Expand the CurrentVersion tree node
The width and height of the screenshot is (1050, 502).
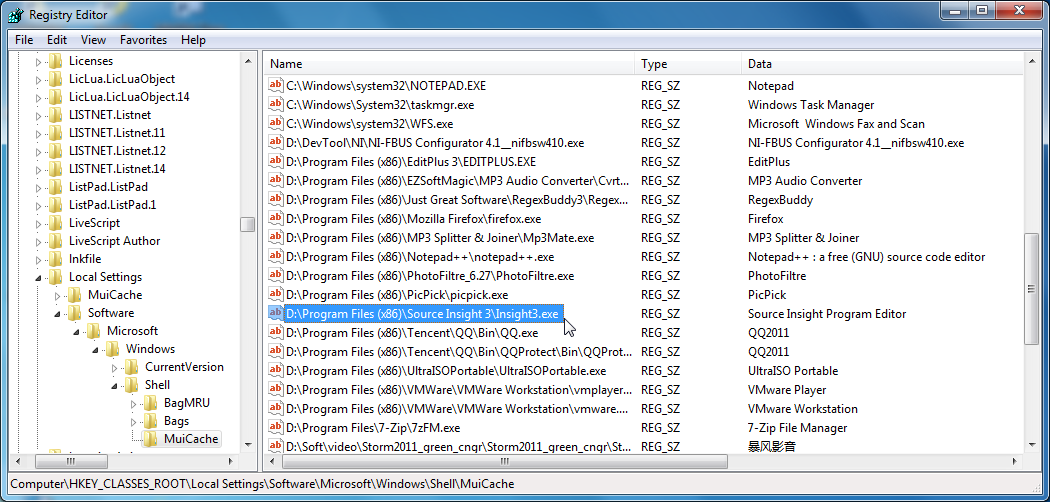coord(115,367)
